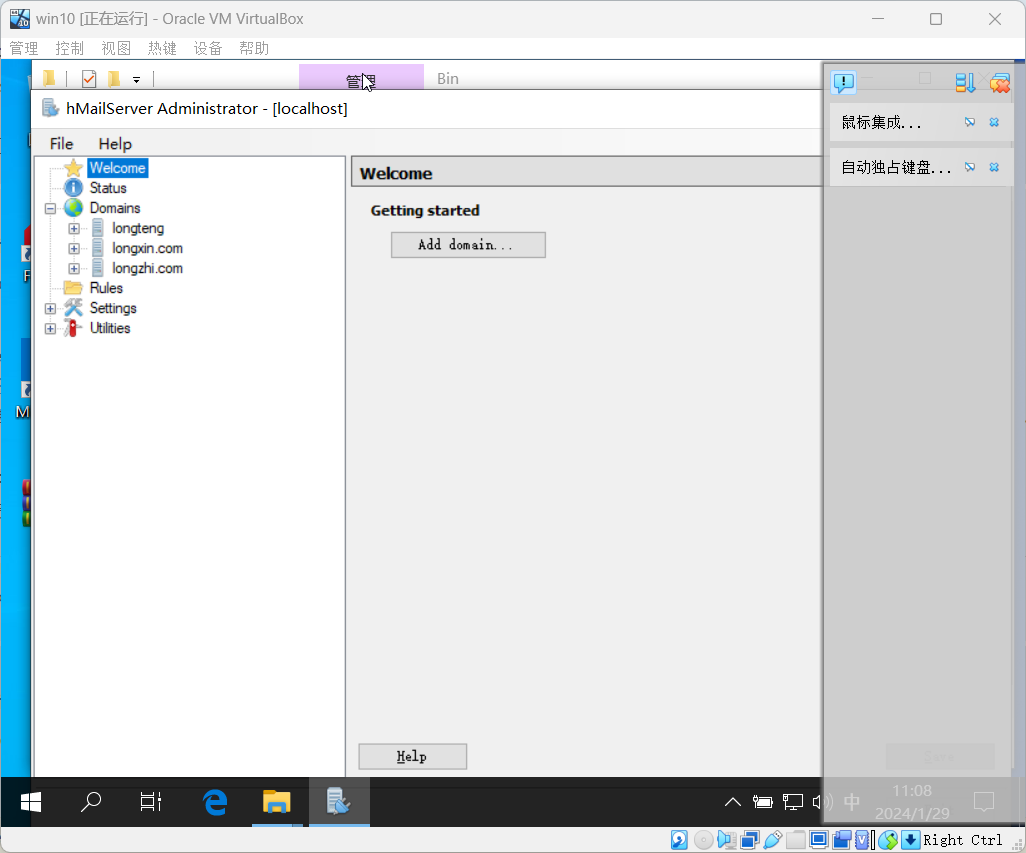Click the Utilities swiss knife icon
Image resolution: width=1026 pixels, height=853 pixels.
point(73,328)
